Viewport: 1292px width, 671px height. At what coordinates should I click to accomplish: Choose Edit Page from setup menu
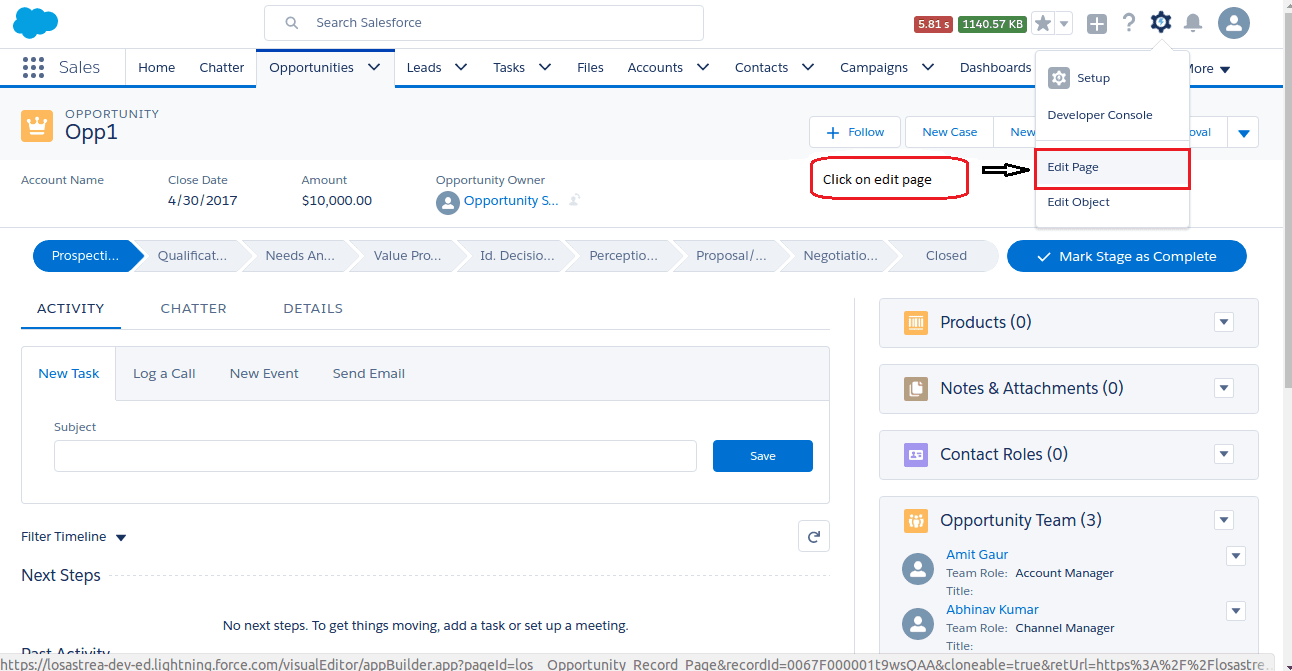[1112, 168]
